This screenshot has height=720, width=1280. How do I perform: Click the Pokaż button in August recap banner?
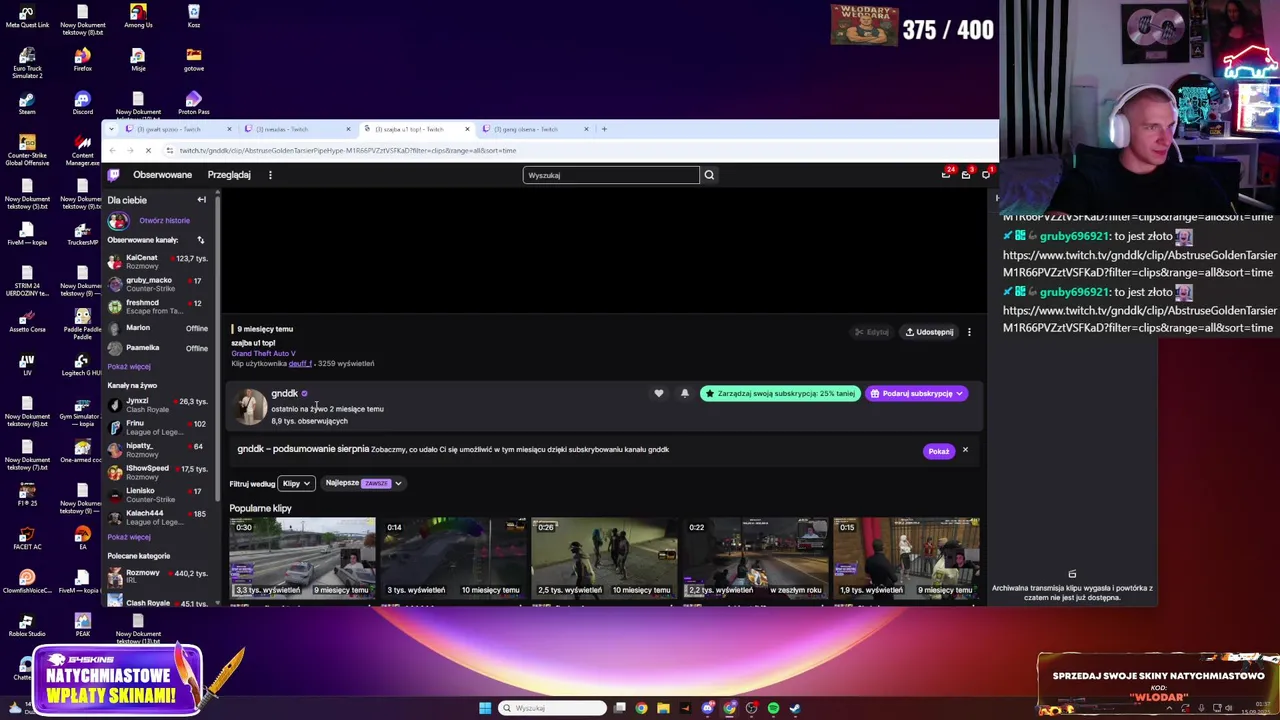938,451
